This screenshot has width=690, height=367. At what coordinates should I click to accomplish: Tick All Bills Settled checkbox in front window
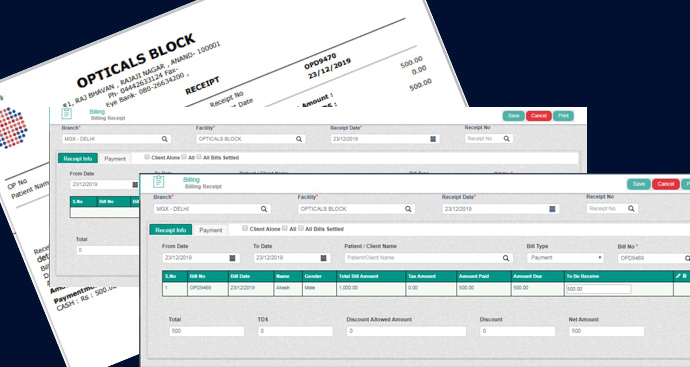pos(301,228)
